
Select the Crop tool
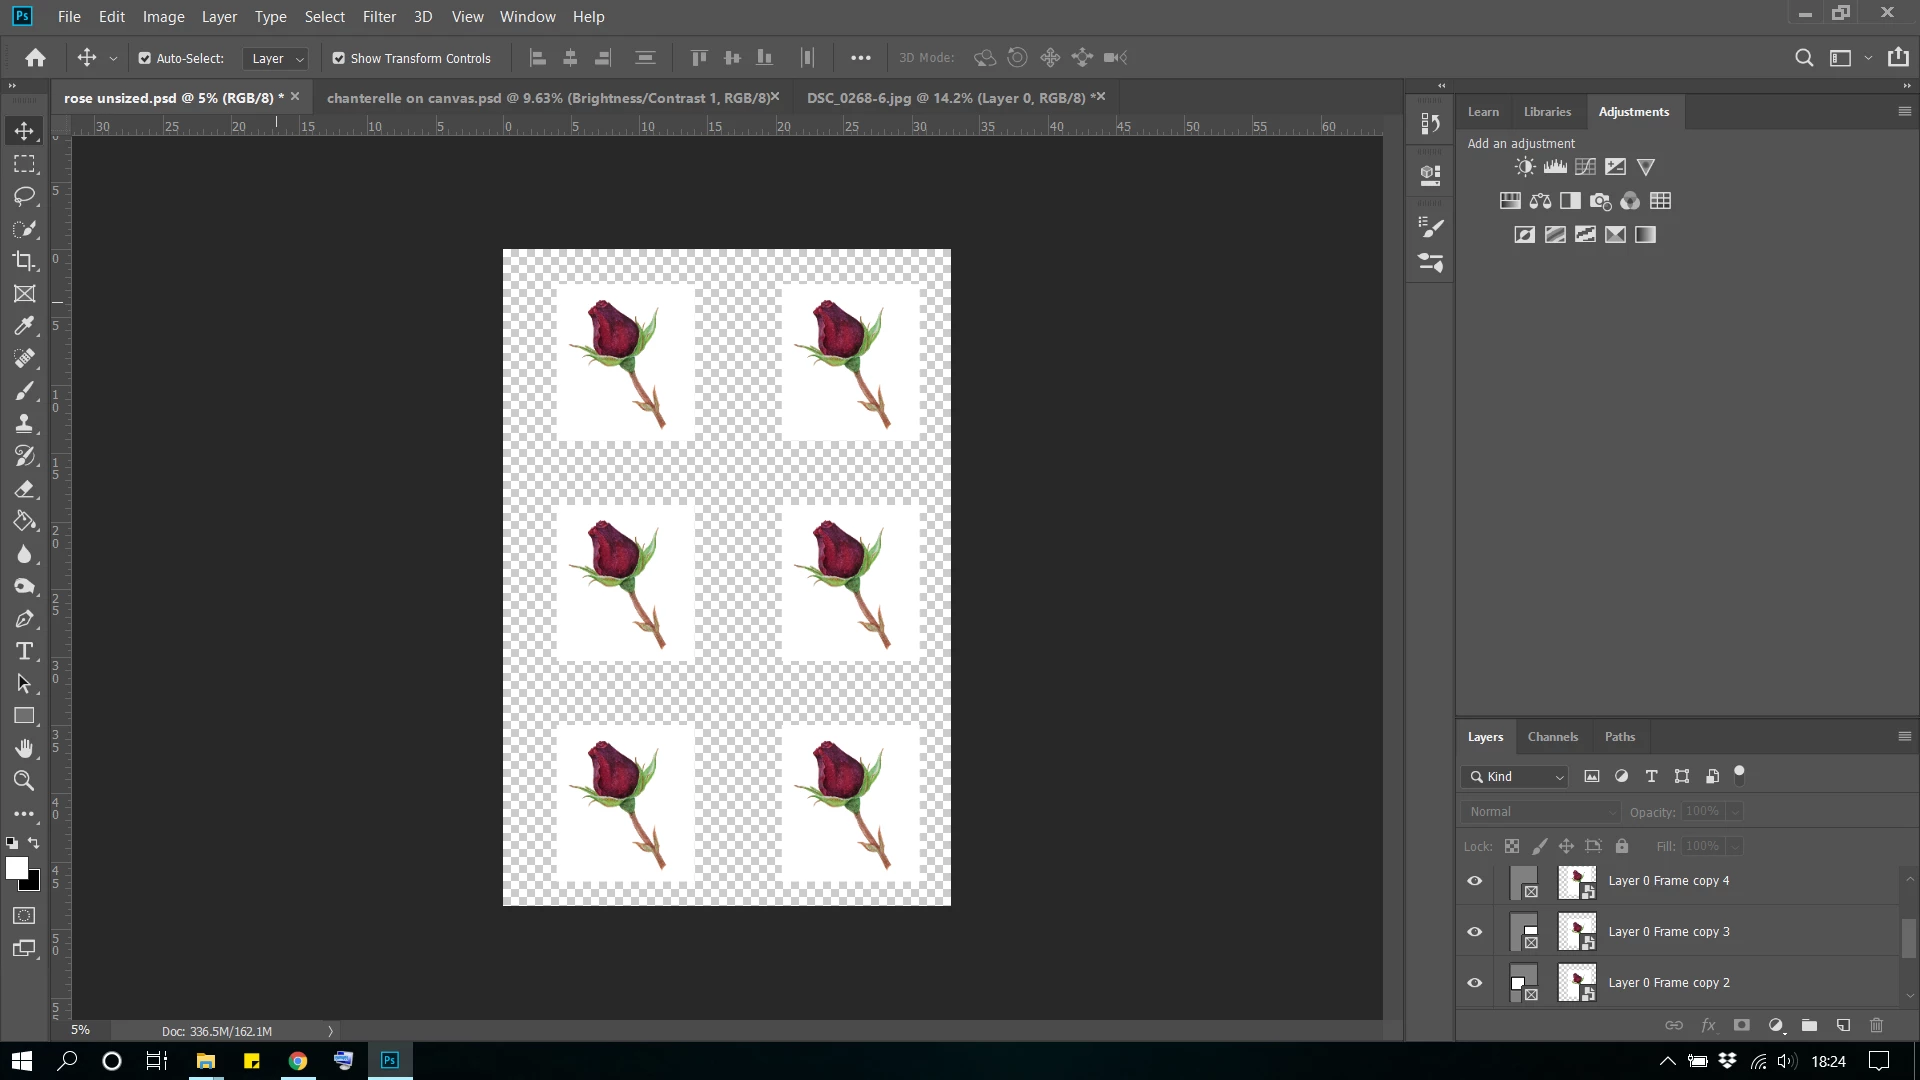coord(24,261)
